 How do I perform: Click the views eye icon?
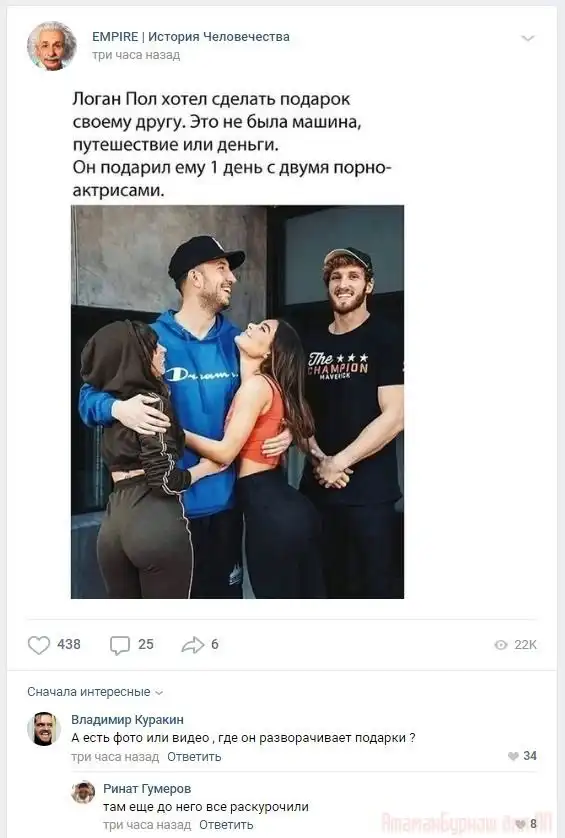pyautogui.click(x=501, y=645)
